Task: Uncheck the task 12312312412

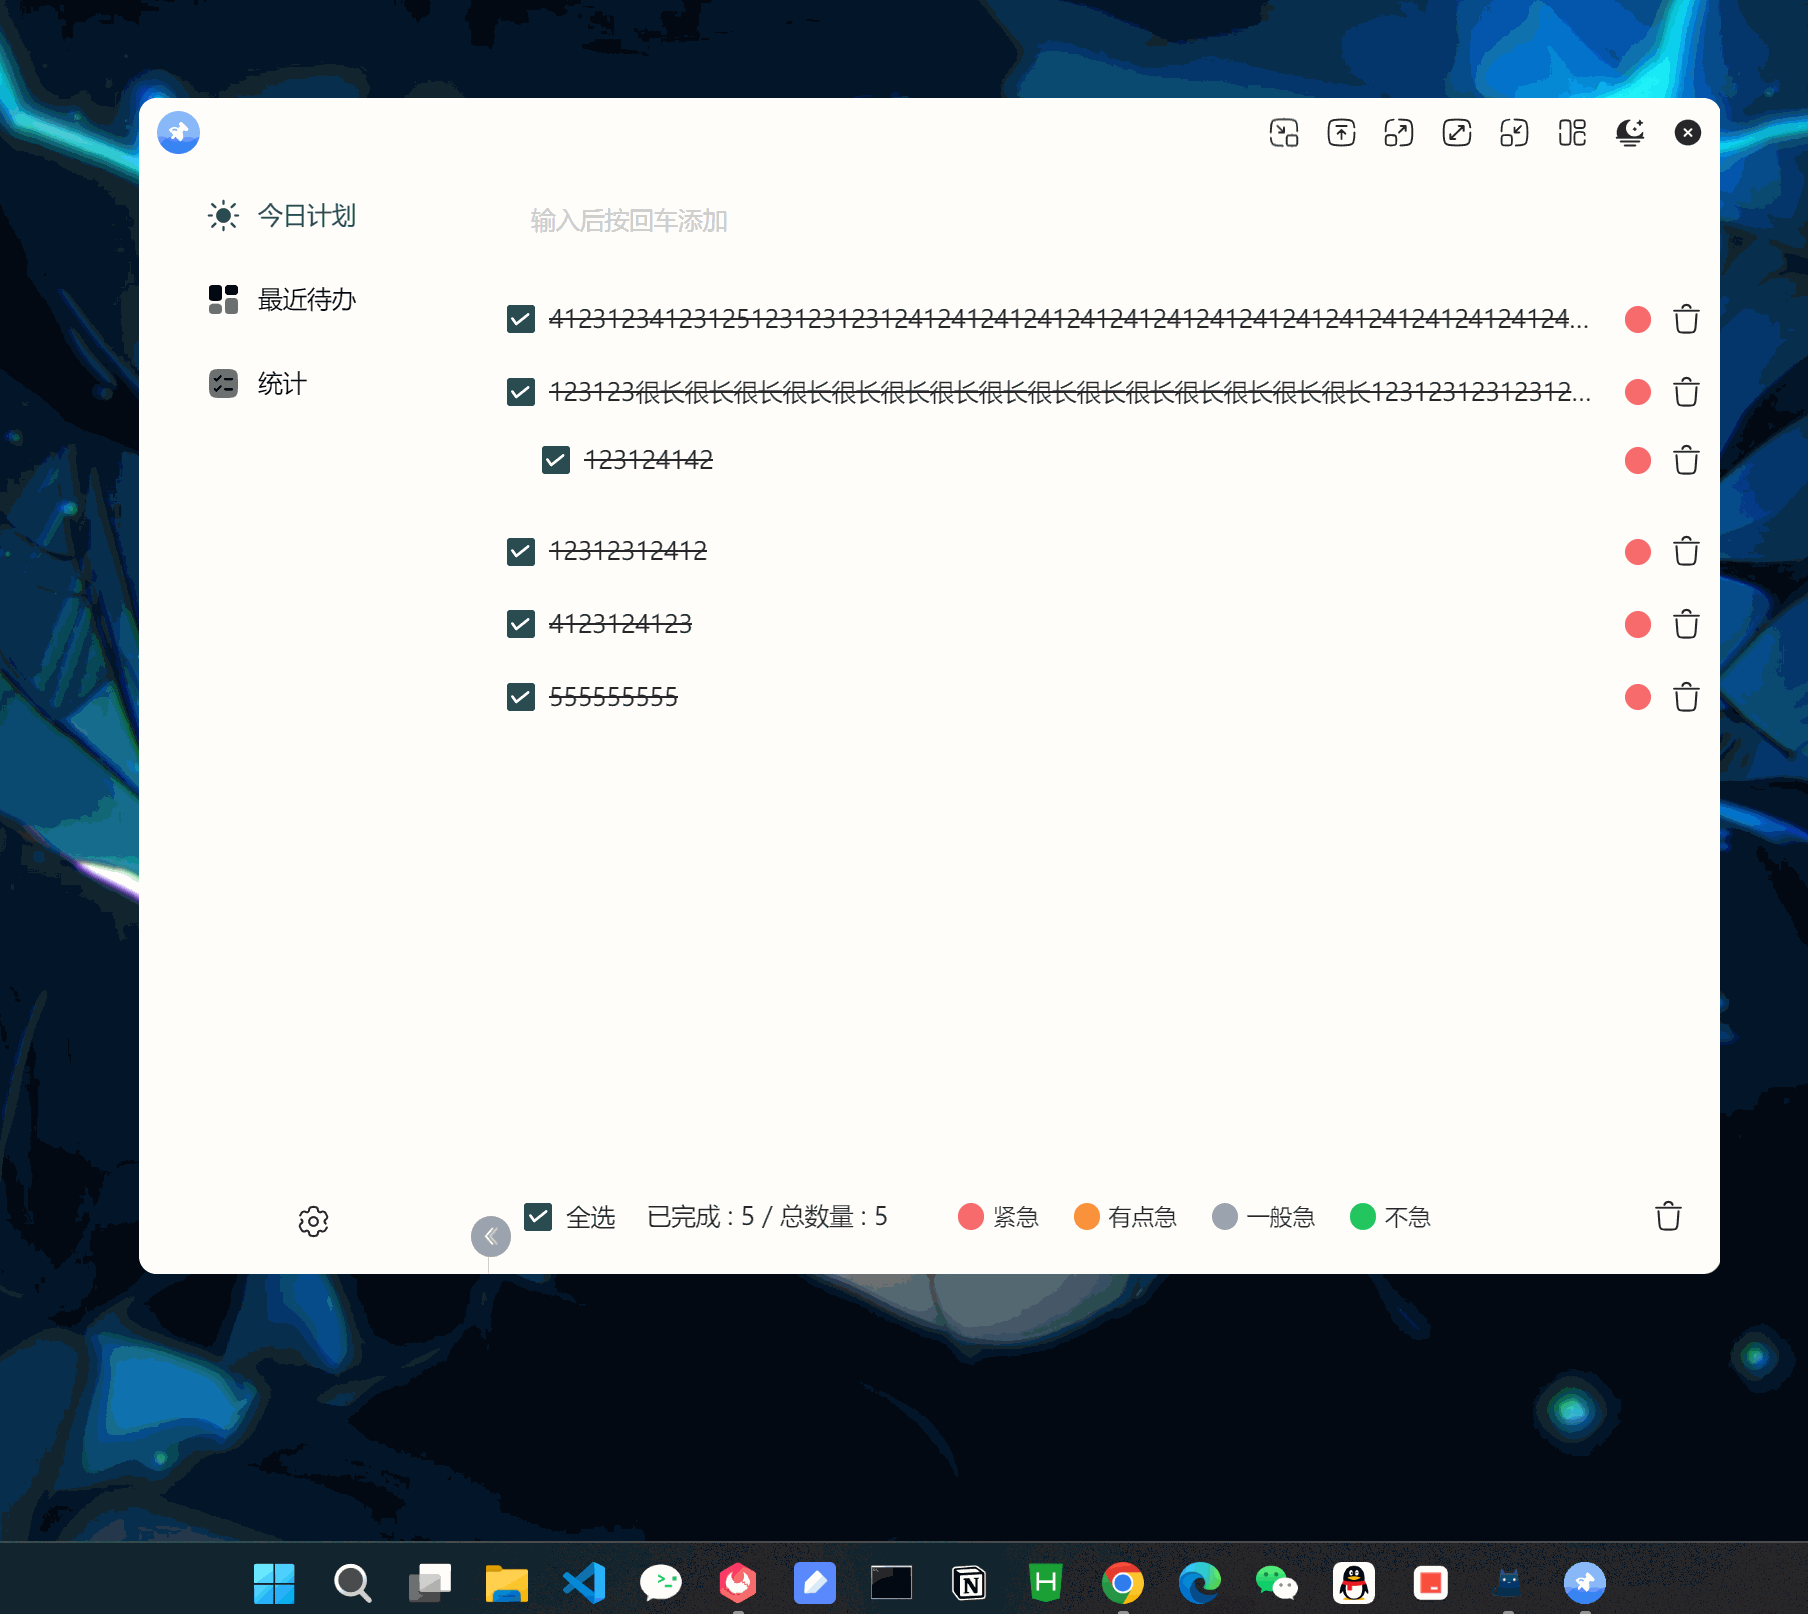Action: [x=520, y=551]
